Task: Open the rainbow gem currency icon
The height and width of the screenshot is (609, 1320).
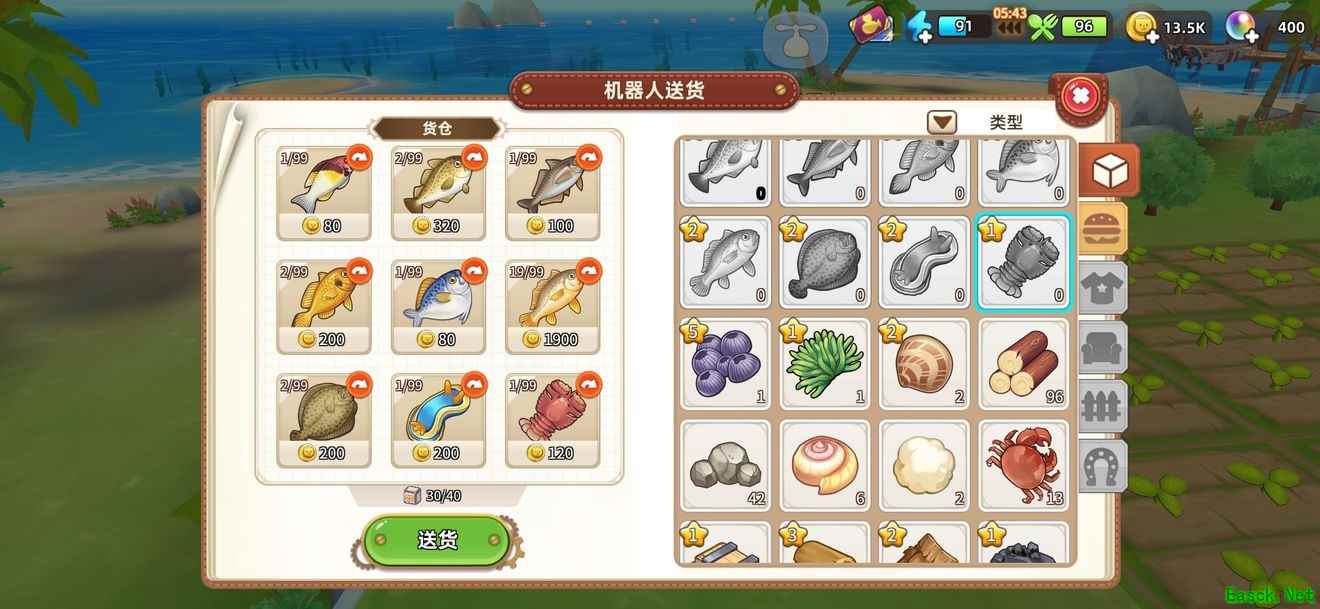Action: click(1242, 27)
